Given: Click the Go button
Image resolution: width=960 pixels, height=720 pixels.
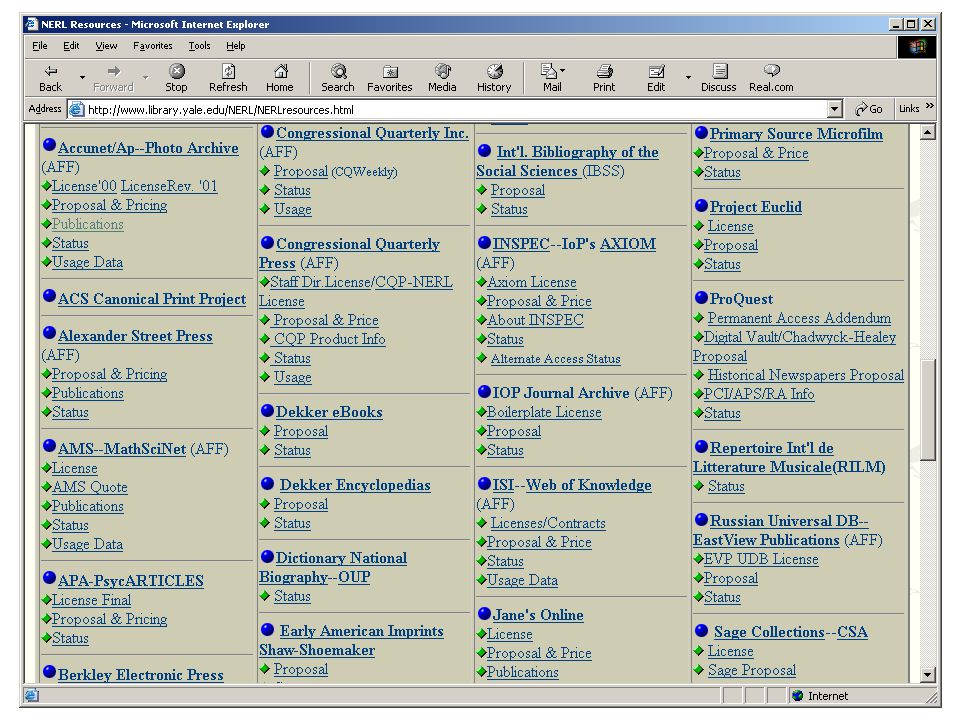Looking at the screenshot, I should [x=869, y=109].
